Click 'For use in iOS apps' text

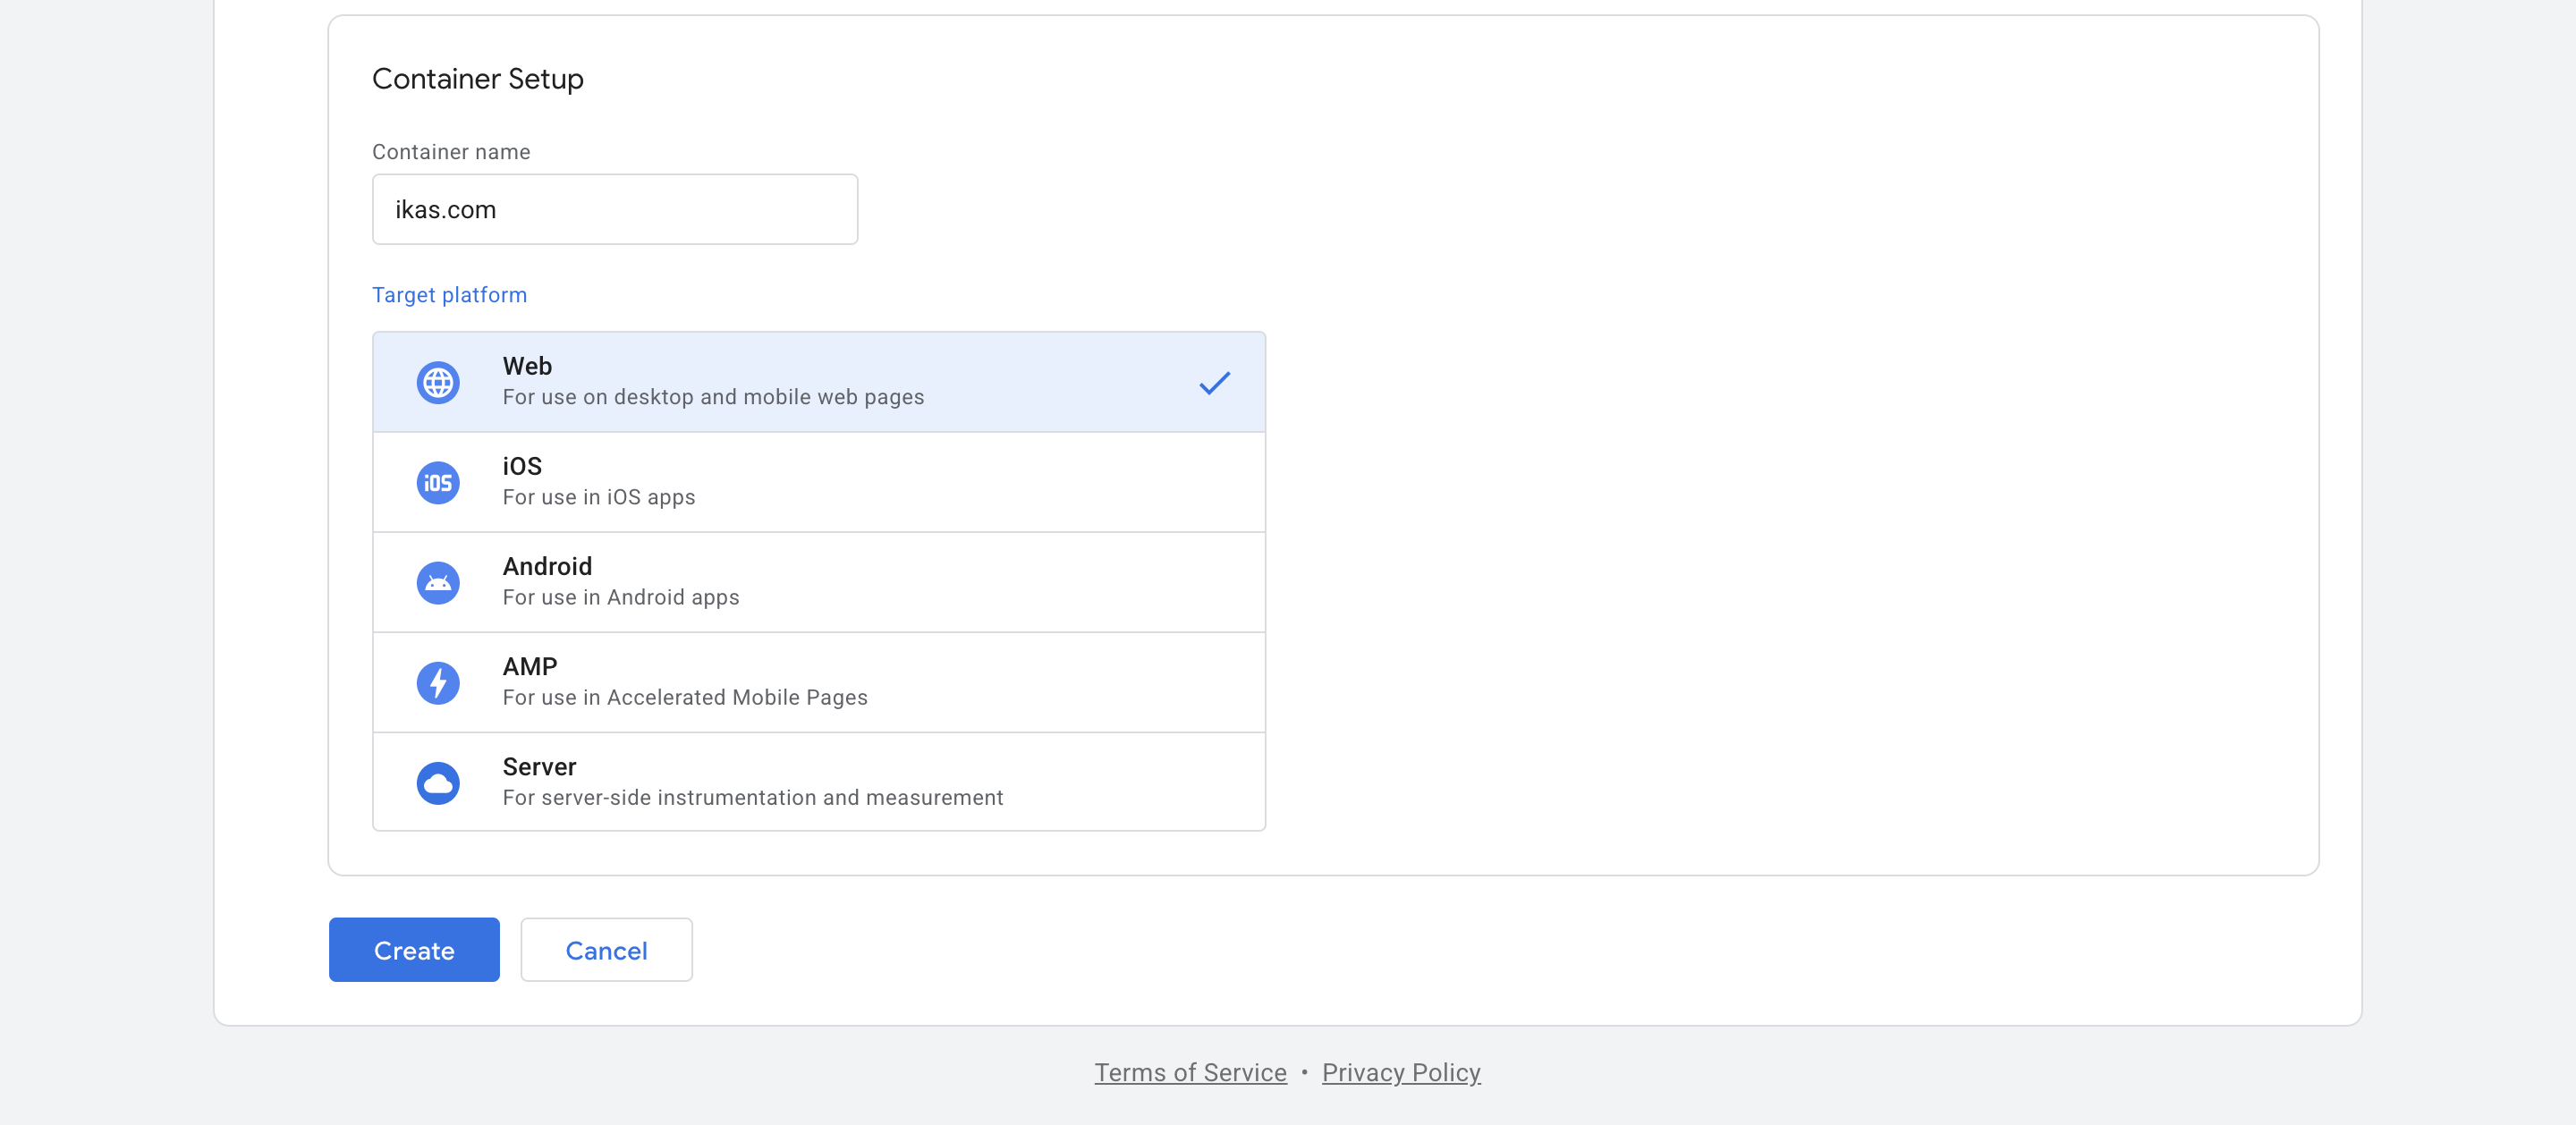(599, 497)
